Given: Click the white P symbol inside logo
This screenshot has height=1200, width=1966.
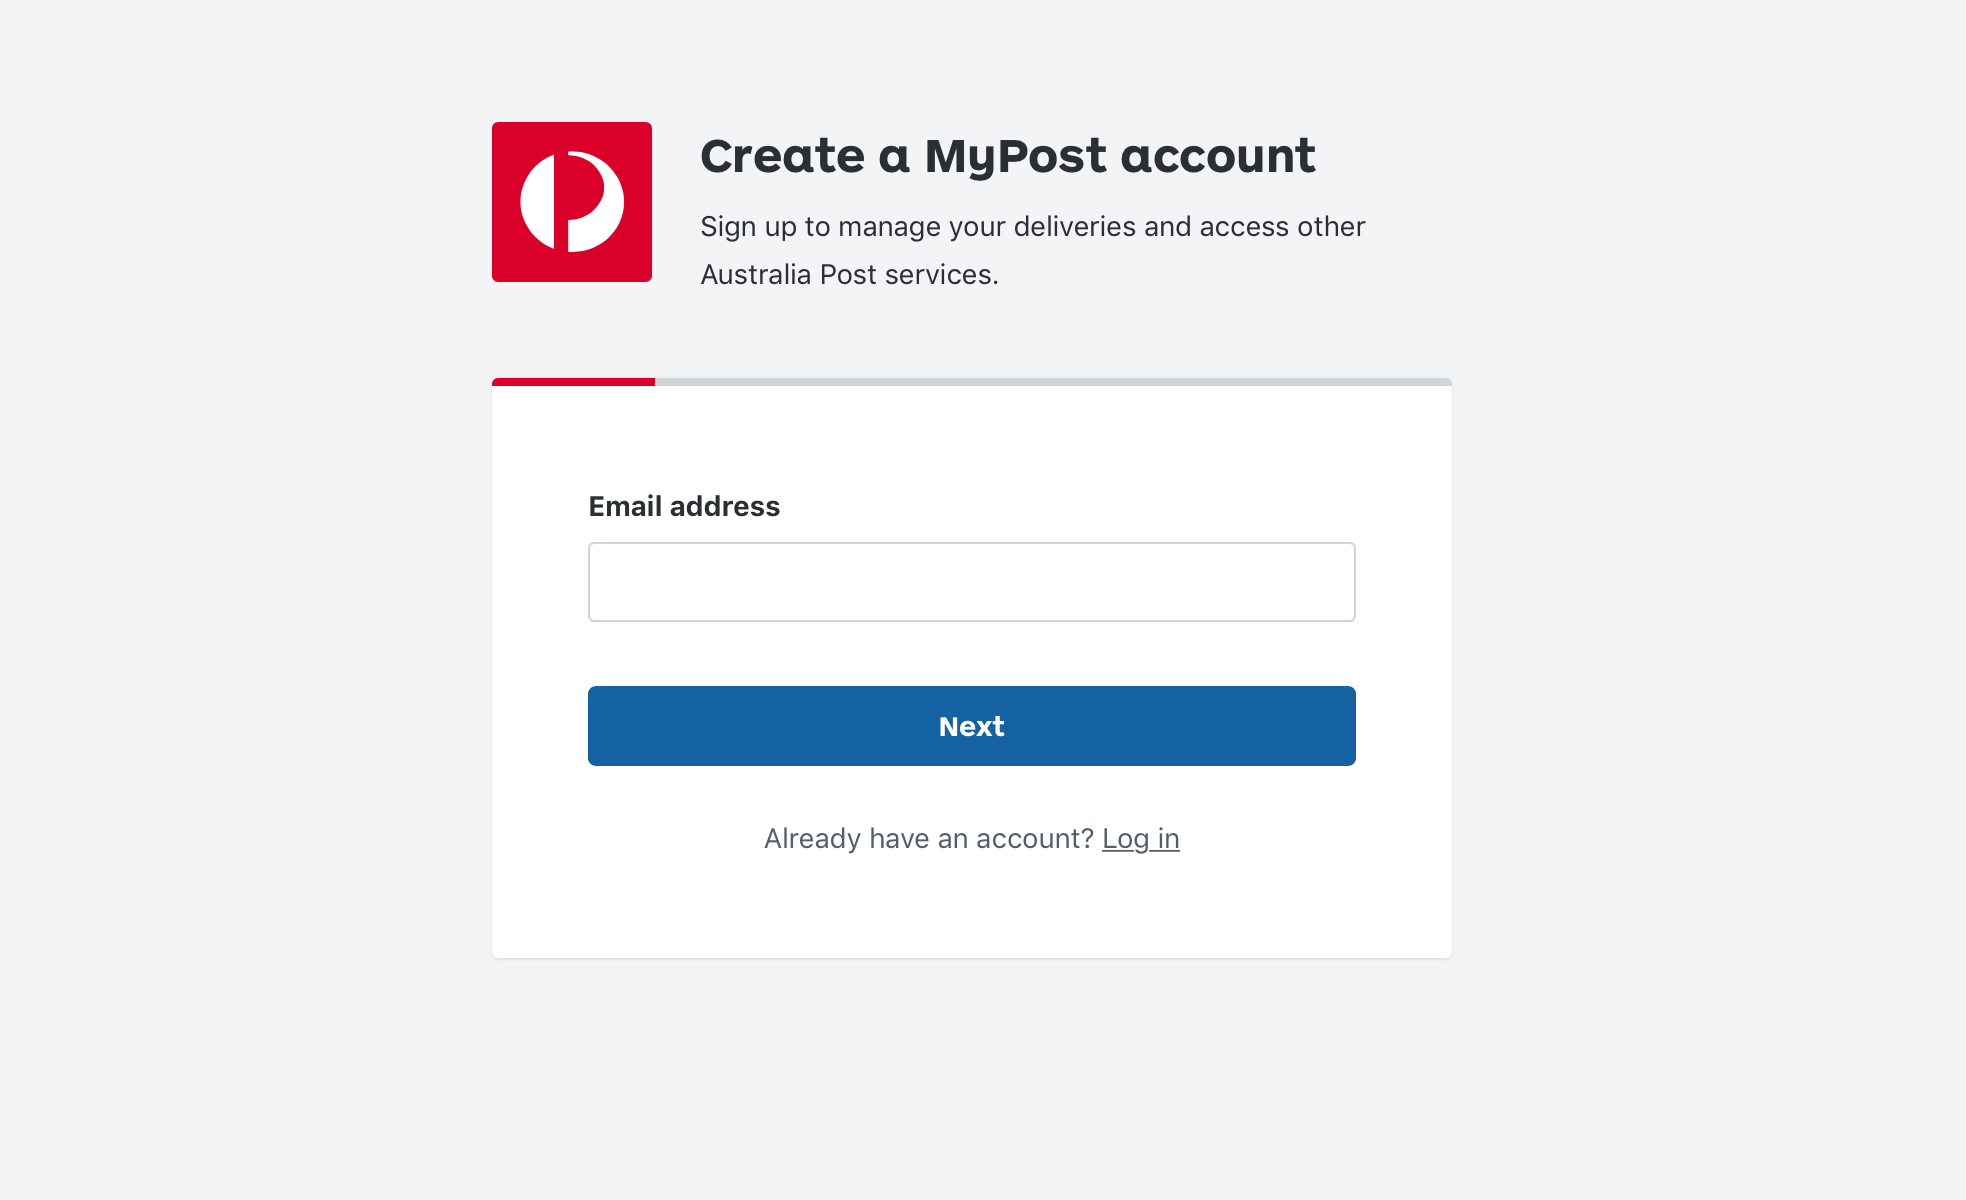Looking at the screenshot, I should (x=572, y=202).
